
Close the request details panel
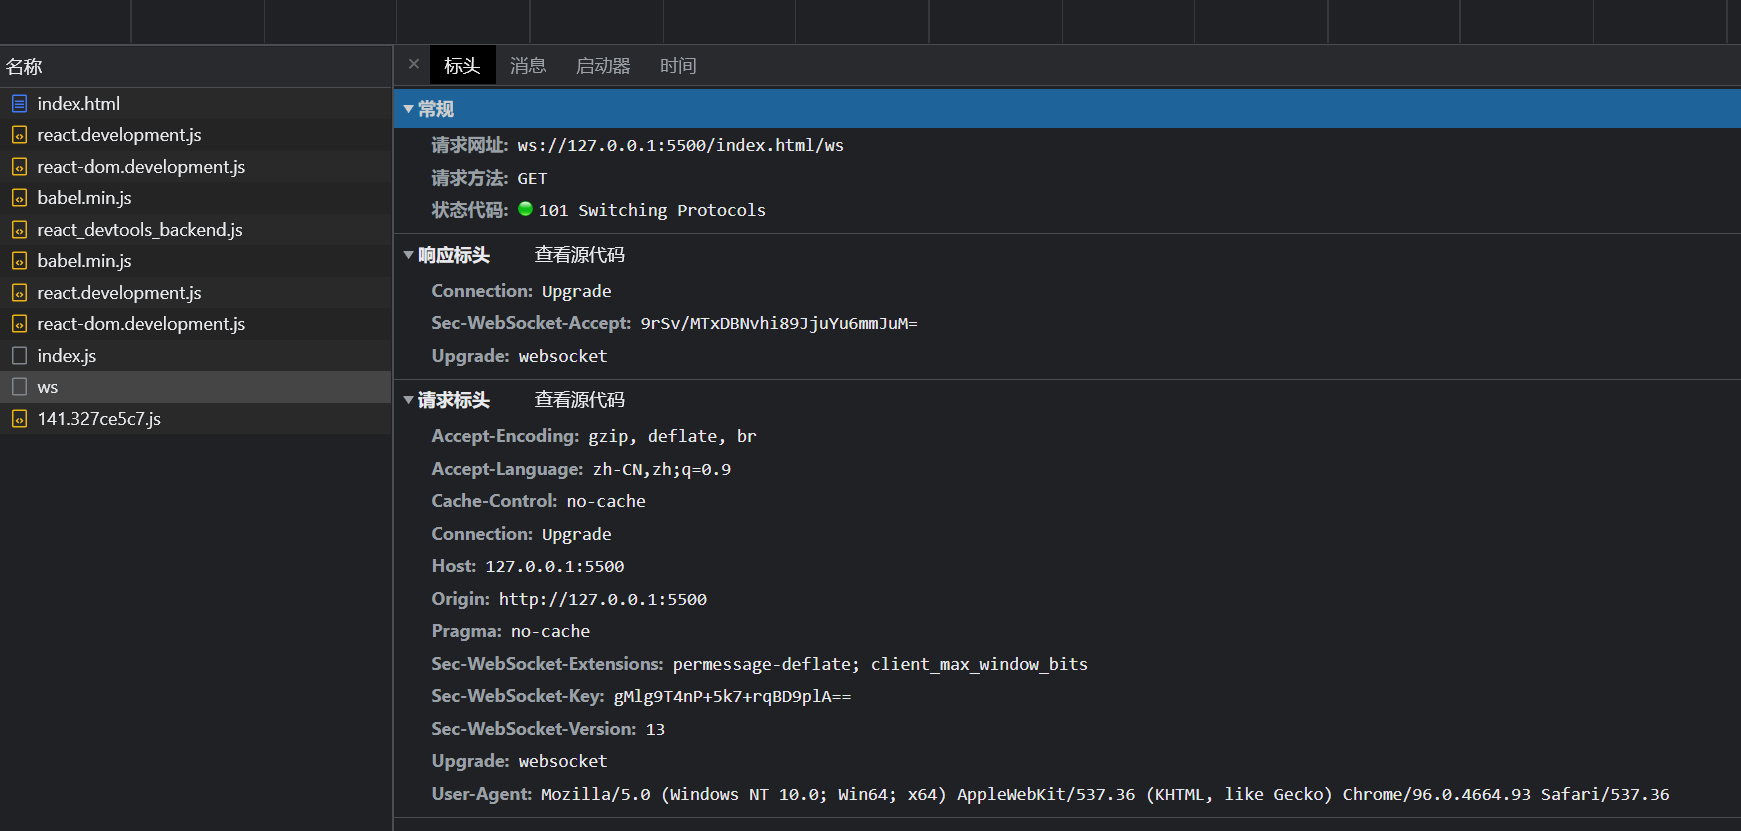click(x=414, y=64)
